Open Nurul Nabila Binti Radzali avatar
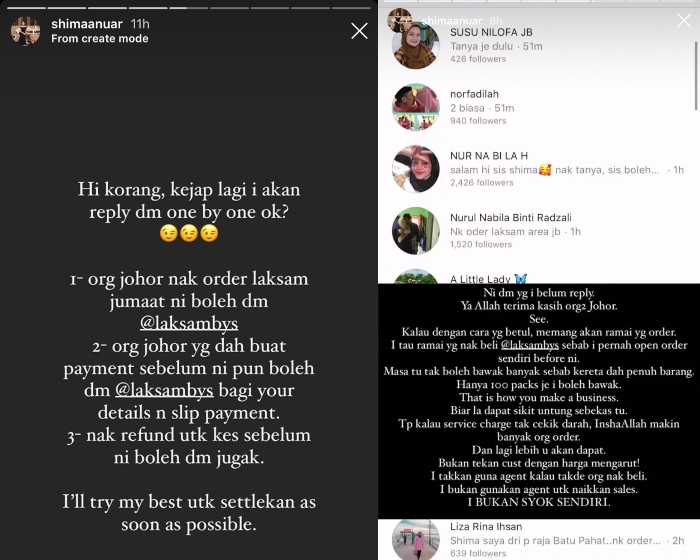Image resolution: width=700 pixels, height=560 pixels. (416, 230)
